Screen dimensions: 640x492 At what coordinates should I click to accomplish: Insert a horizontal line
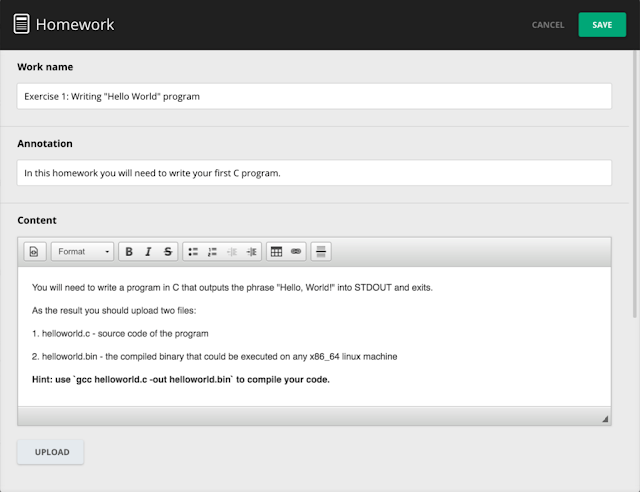click(321, 252)
